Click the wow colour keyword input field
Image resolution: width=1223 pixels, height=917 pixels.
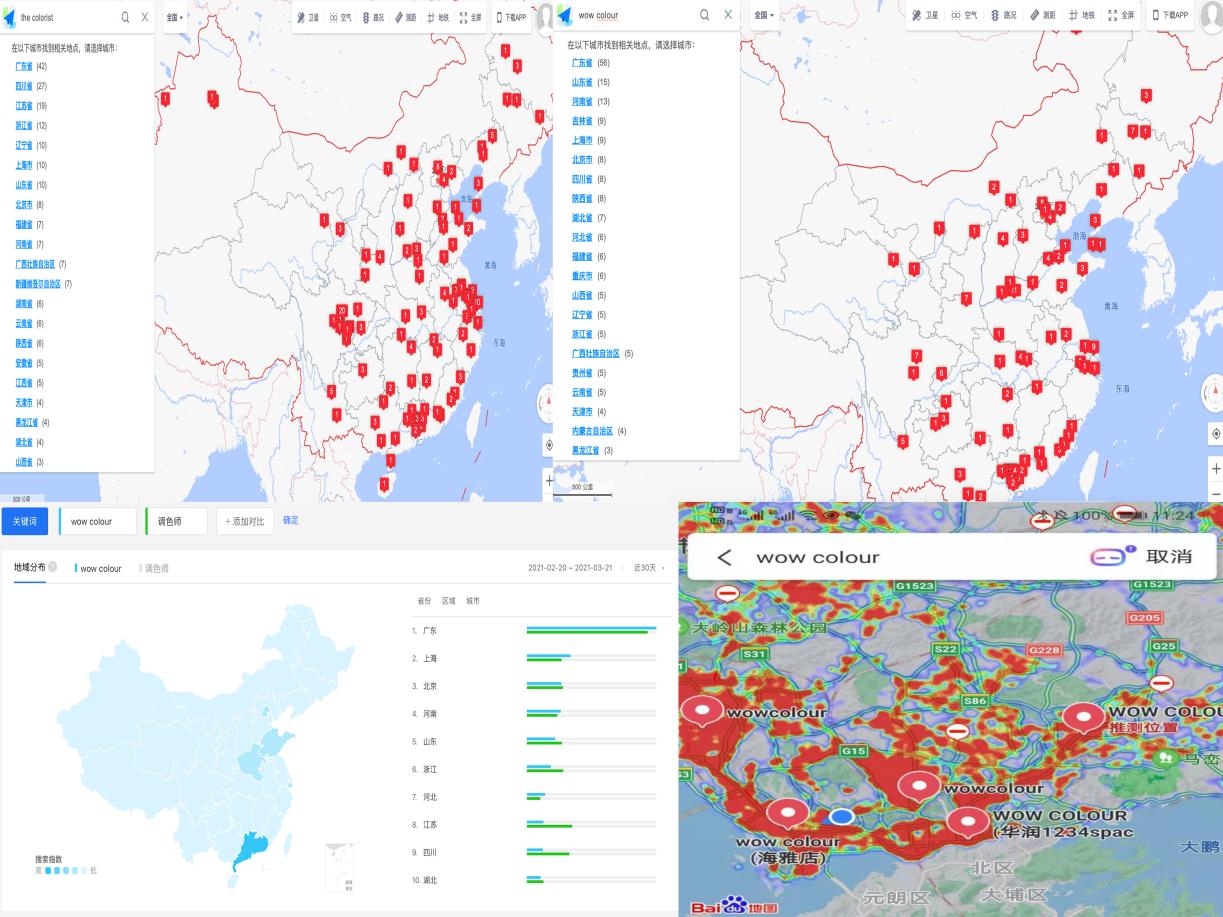pos(98,522)
